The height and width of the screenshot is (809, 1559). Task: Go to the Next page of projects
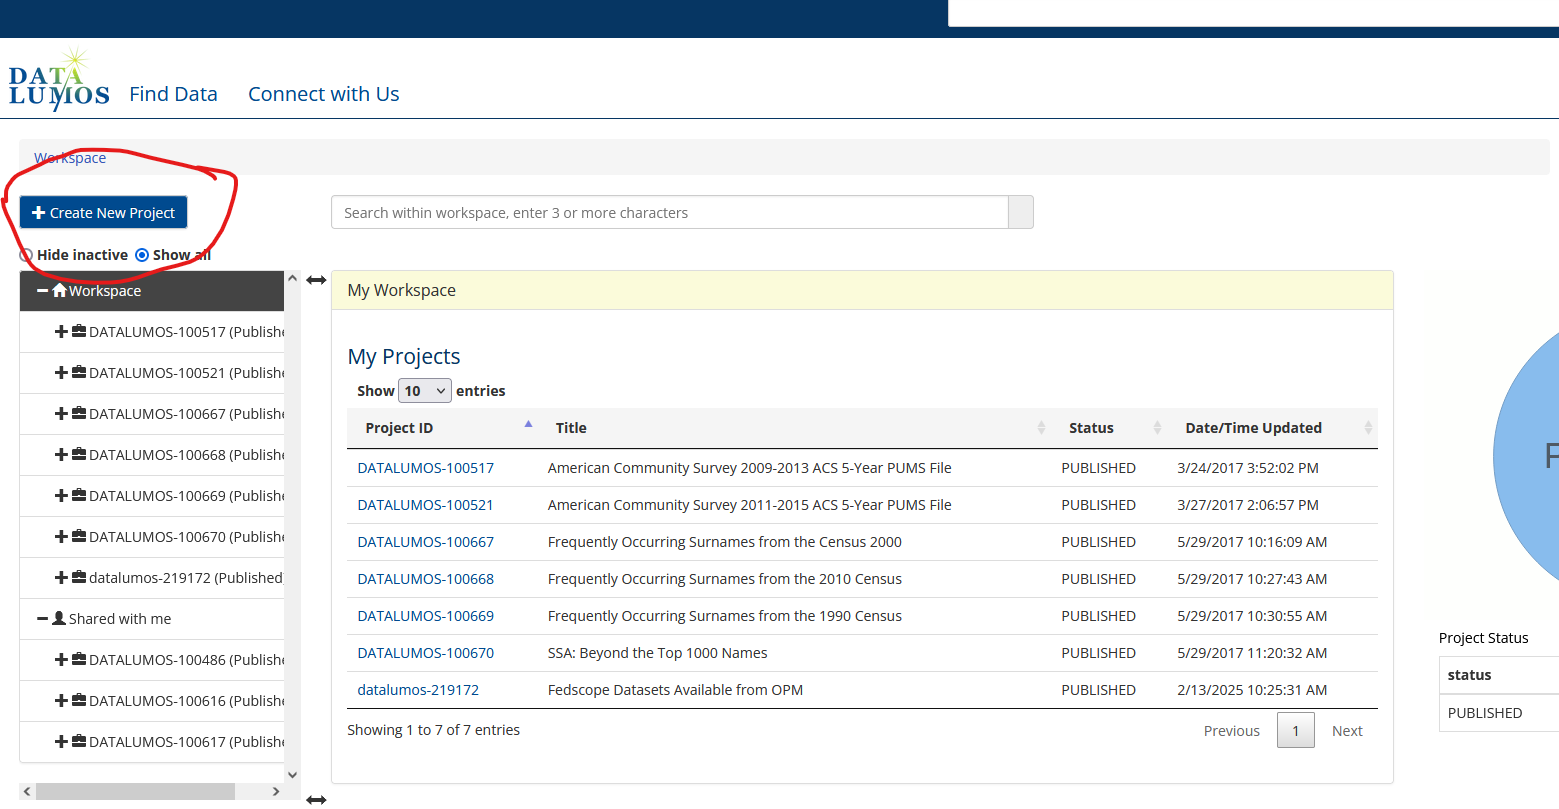(x=1346, y=731)
